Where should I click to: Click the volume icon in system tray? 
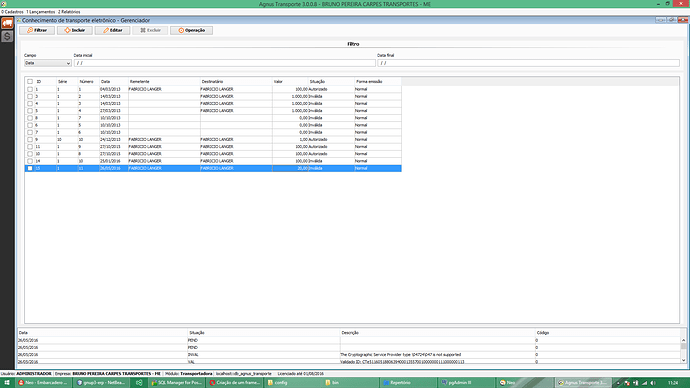click(653, 383)
